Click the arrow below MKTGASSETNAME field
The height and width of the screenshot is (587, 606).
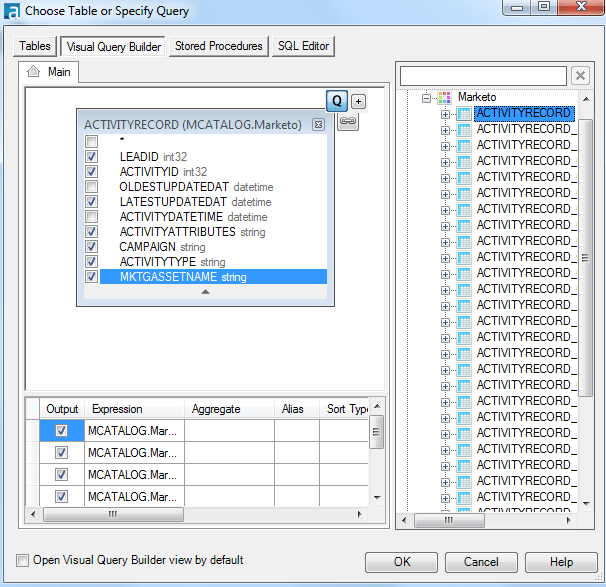click(205, 292)
